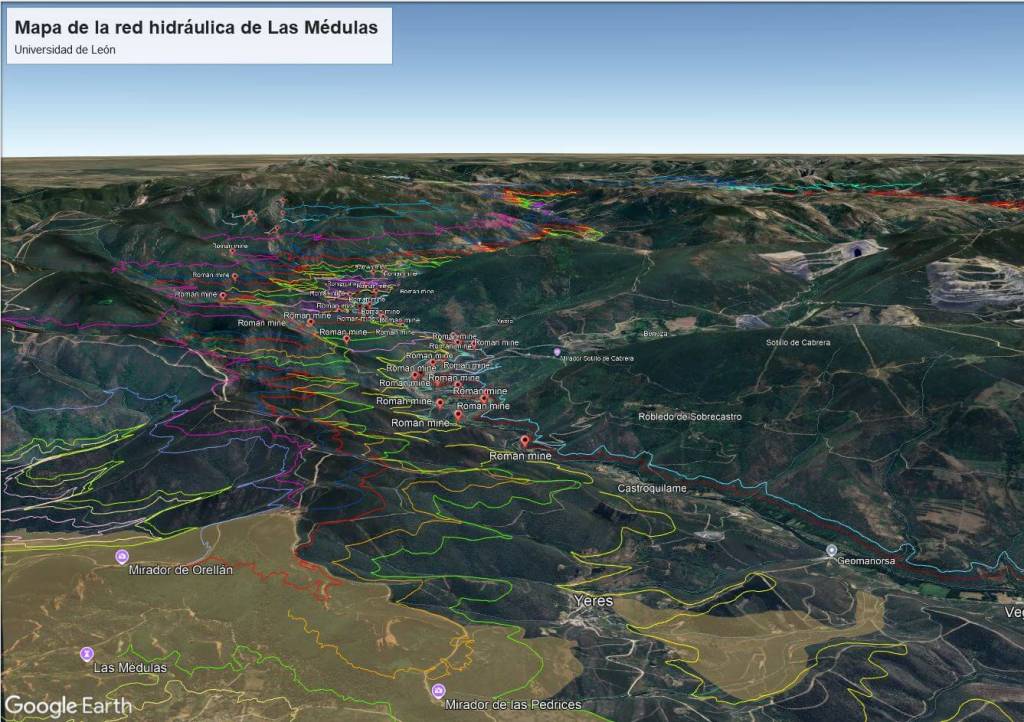
Task: Select the 'Las Médulas' text label on the map
Action: (129, 667)
